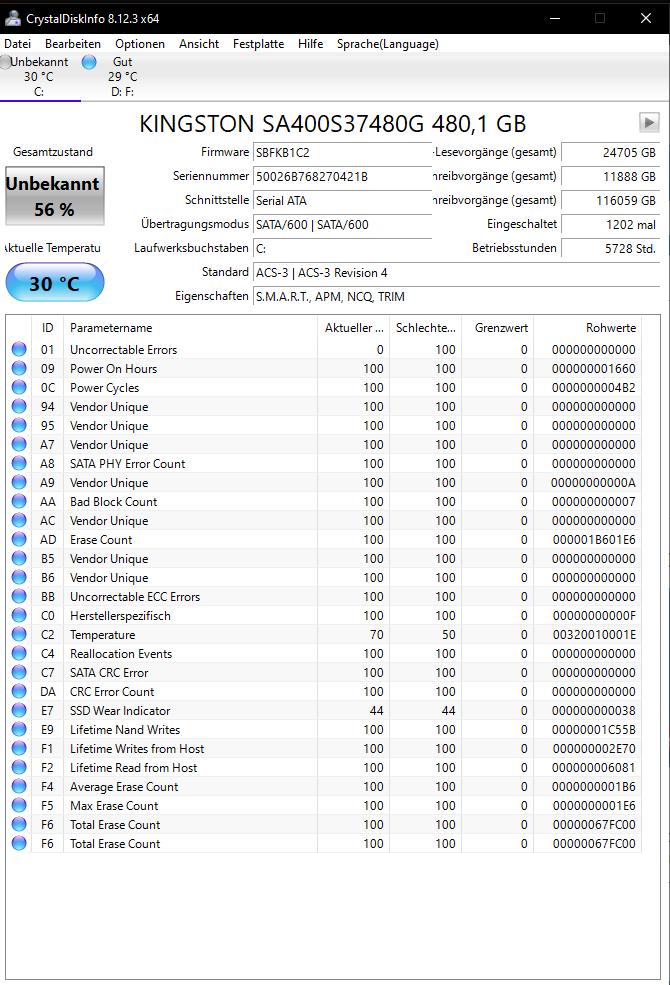This screenshot has width=670, height=985.
Task: Click the status icon for Bad Block Count
Action: coord(19,501)
